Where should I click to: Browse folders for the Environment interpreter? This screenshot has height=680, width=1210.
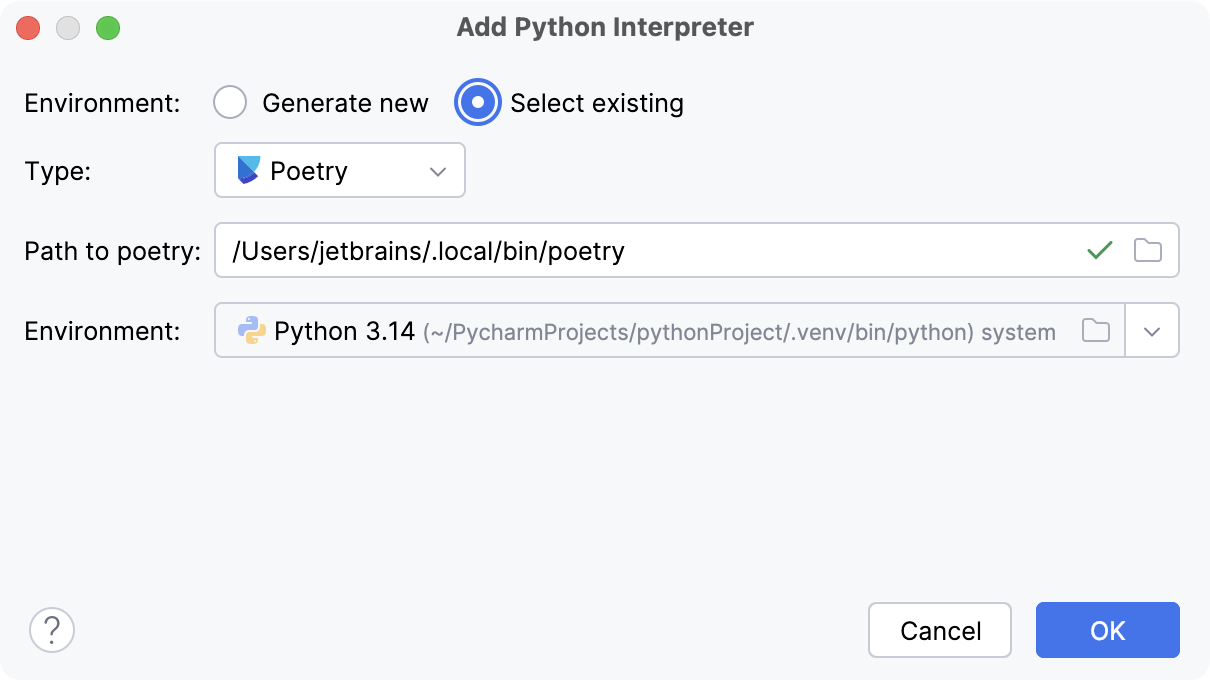tap(1096, 330)
